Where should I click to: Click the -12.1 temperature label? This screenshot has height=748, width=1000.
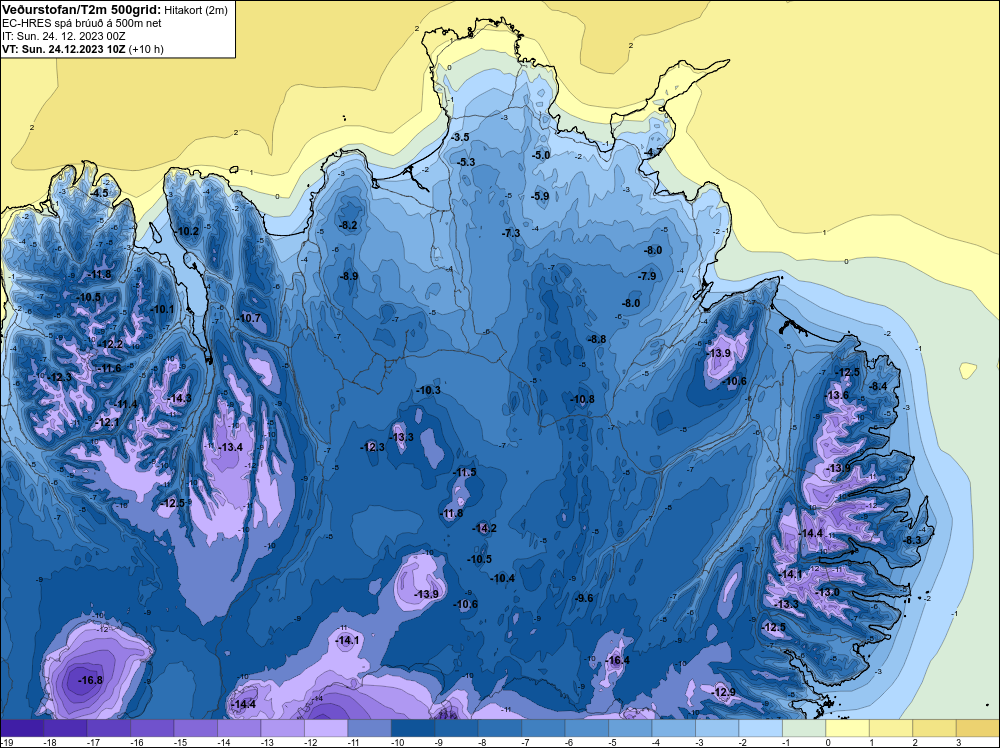pyautogui.click(x=107, y=422)
